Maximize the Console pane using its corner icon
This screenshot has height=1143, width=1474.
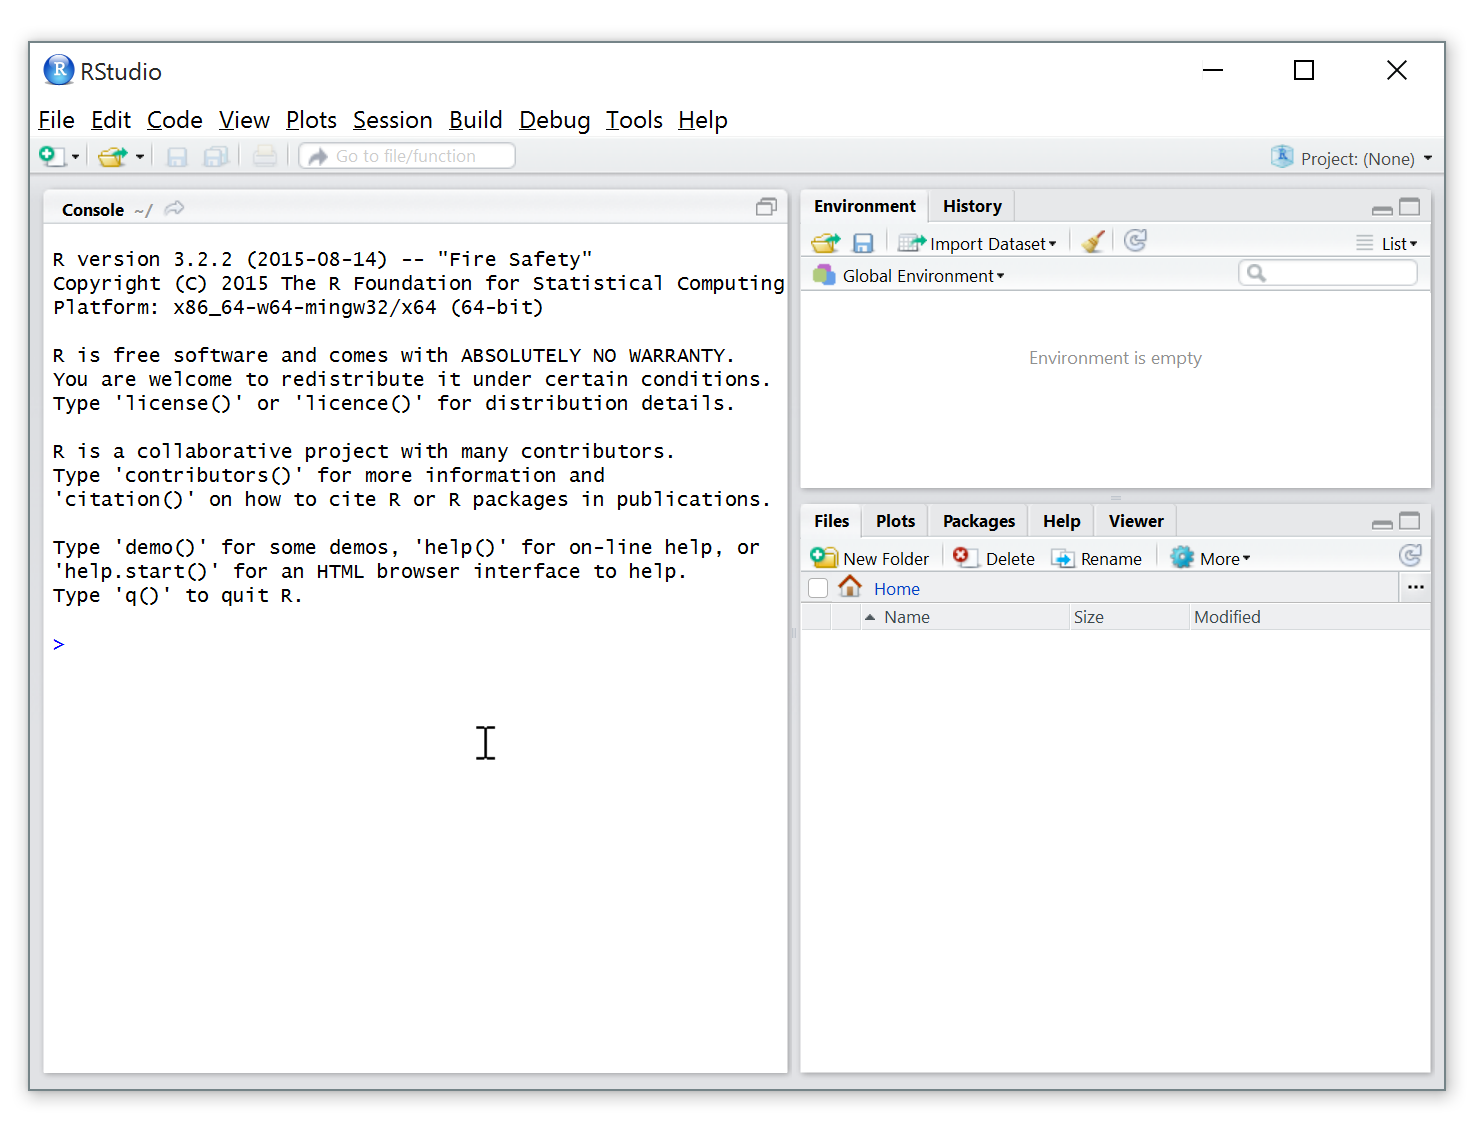(x=766, y=207)
